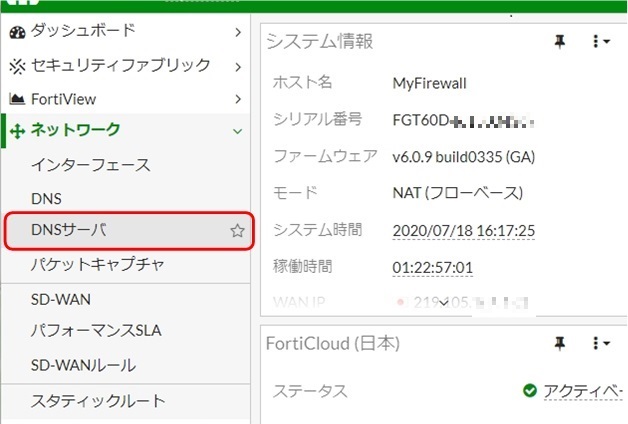Open FortiCloud widget options menu
The image size is (628, 424).
tap(600, 343)
